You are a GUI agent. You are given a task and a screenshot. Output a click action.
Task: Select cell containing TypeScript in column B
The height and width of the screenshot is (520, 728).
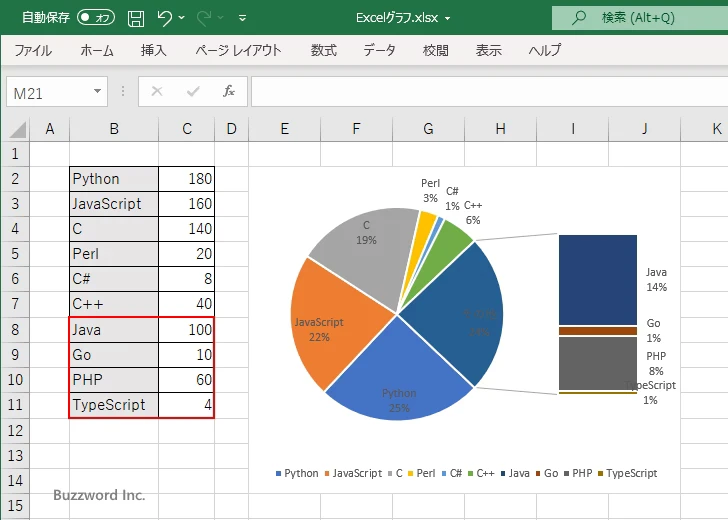pos(114,405)
